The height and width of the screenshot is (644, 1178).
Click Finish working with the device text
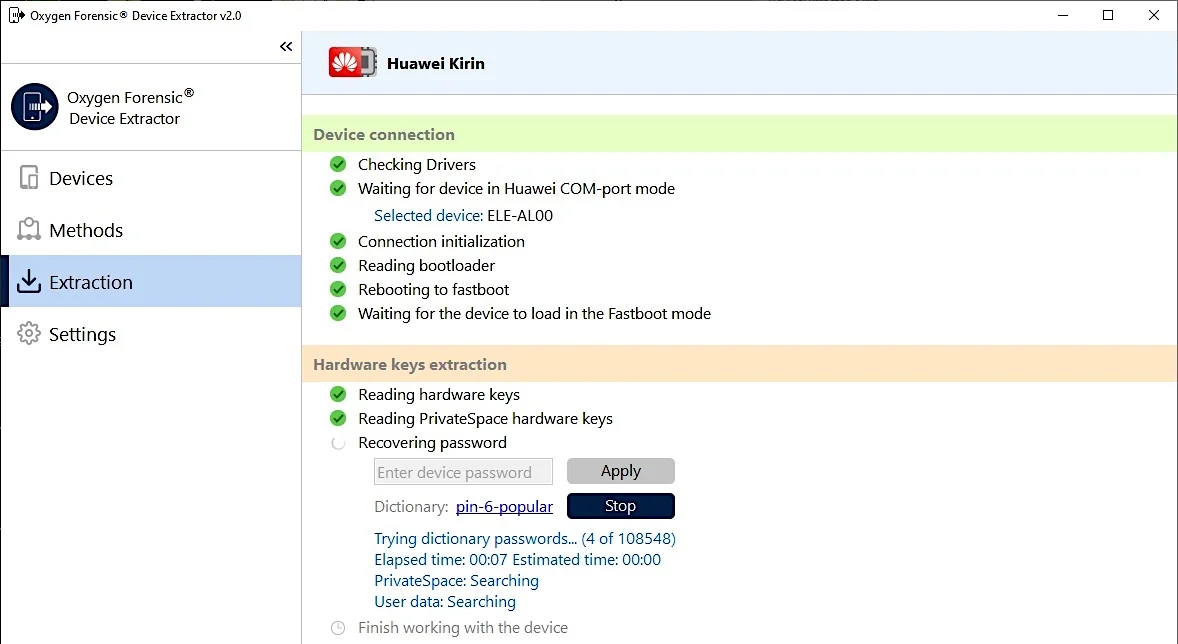coord(463,627)
